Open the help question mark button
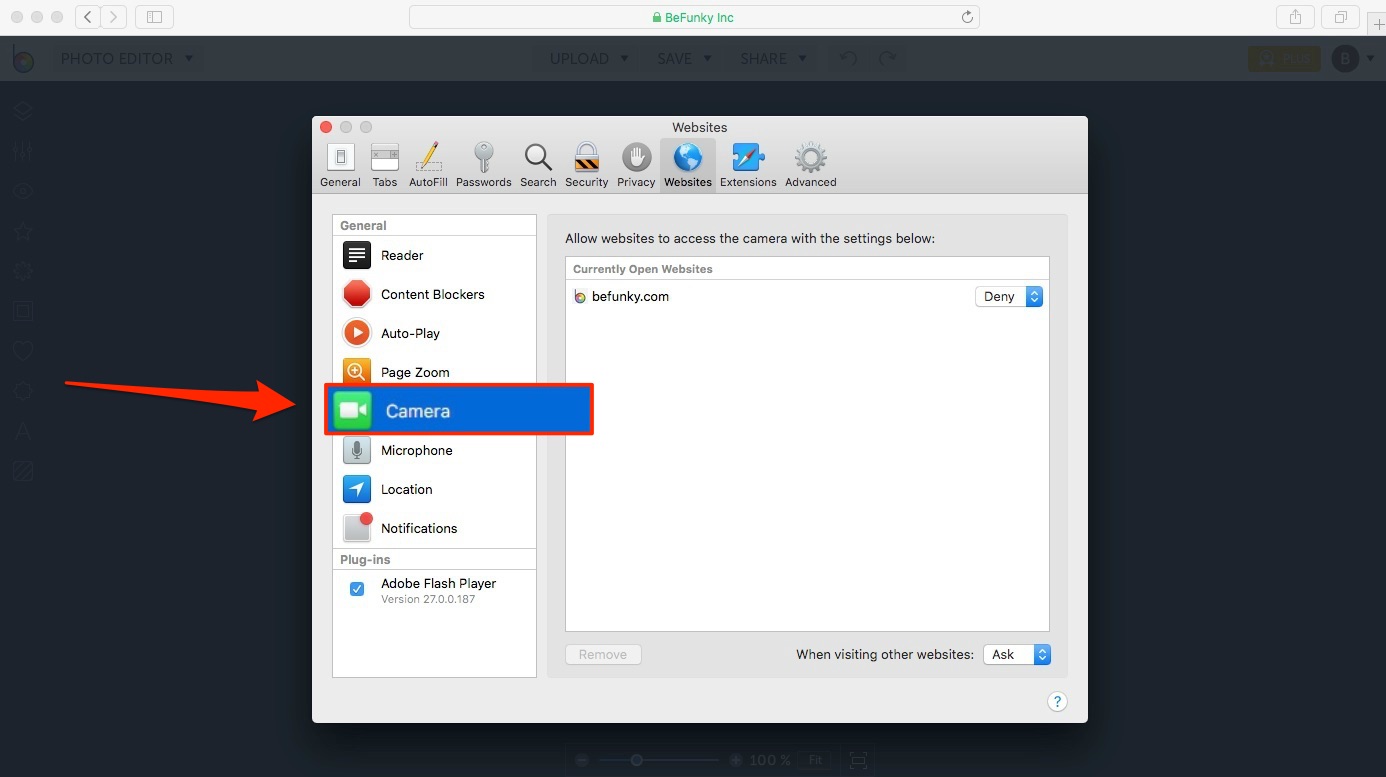Image resolution: width=1386 pixels, height=777 pixels. coord(1057,701)
